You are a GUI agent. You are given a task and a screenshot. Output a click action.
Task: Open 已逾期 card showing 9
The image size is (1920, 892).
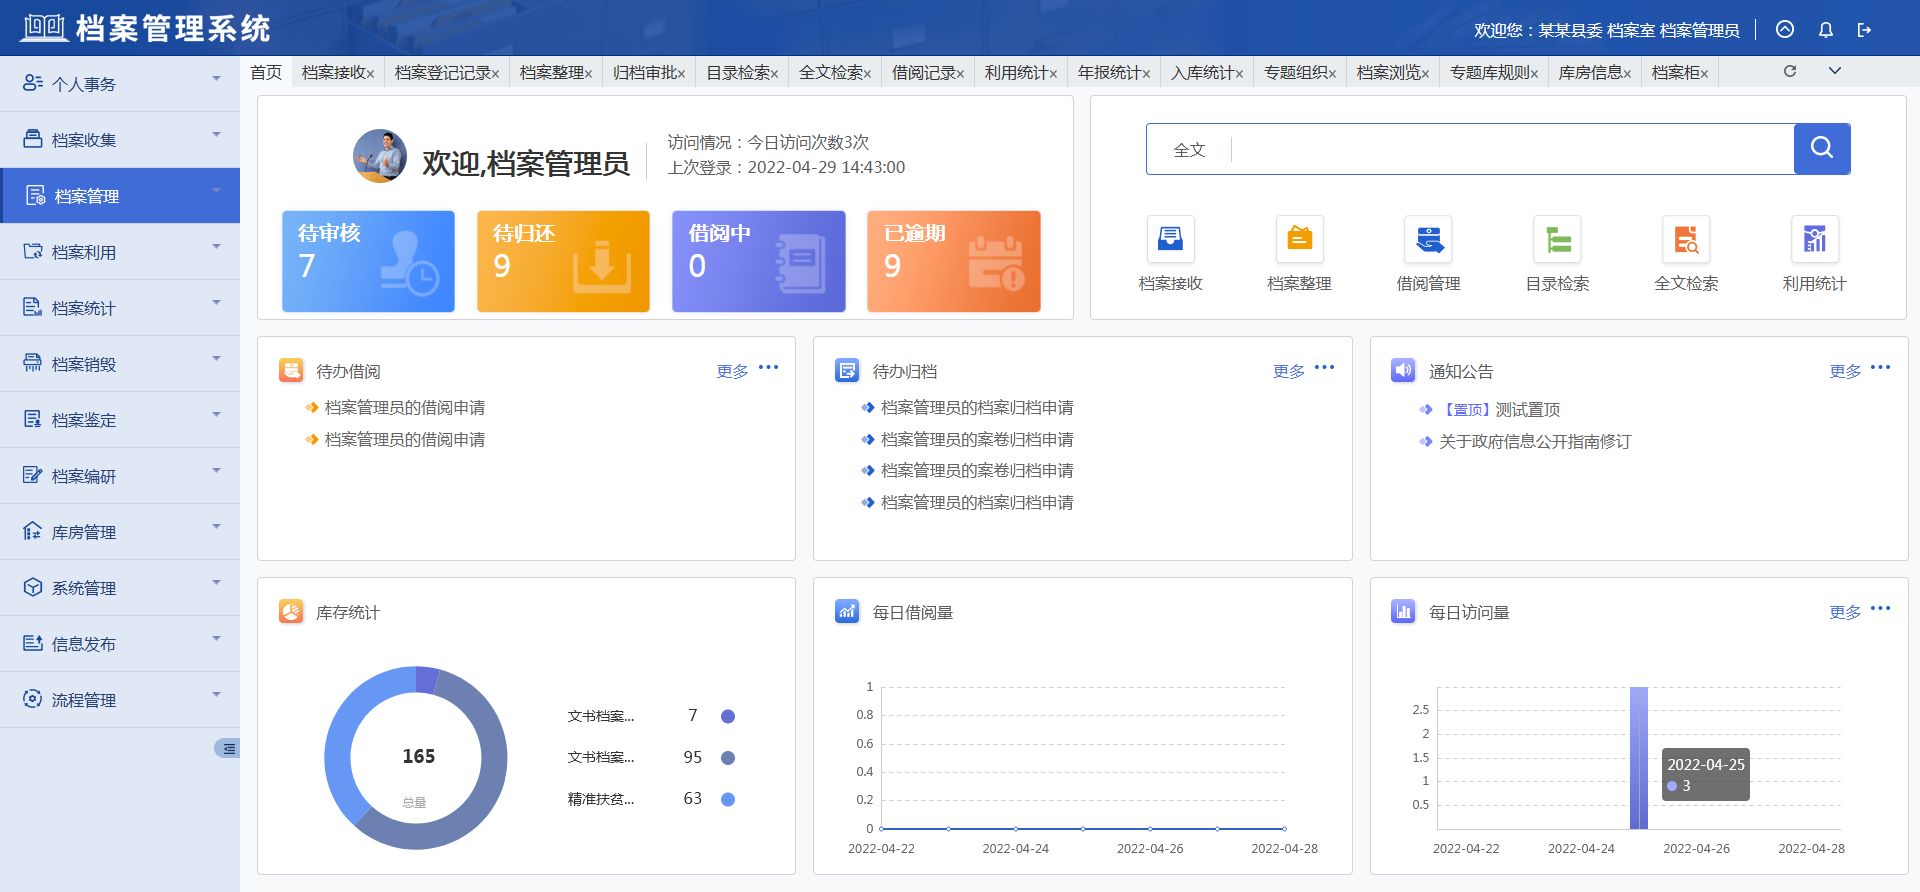point(954,261)
